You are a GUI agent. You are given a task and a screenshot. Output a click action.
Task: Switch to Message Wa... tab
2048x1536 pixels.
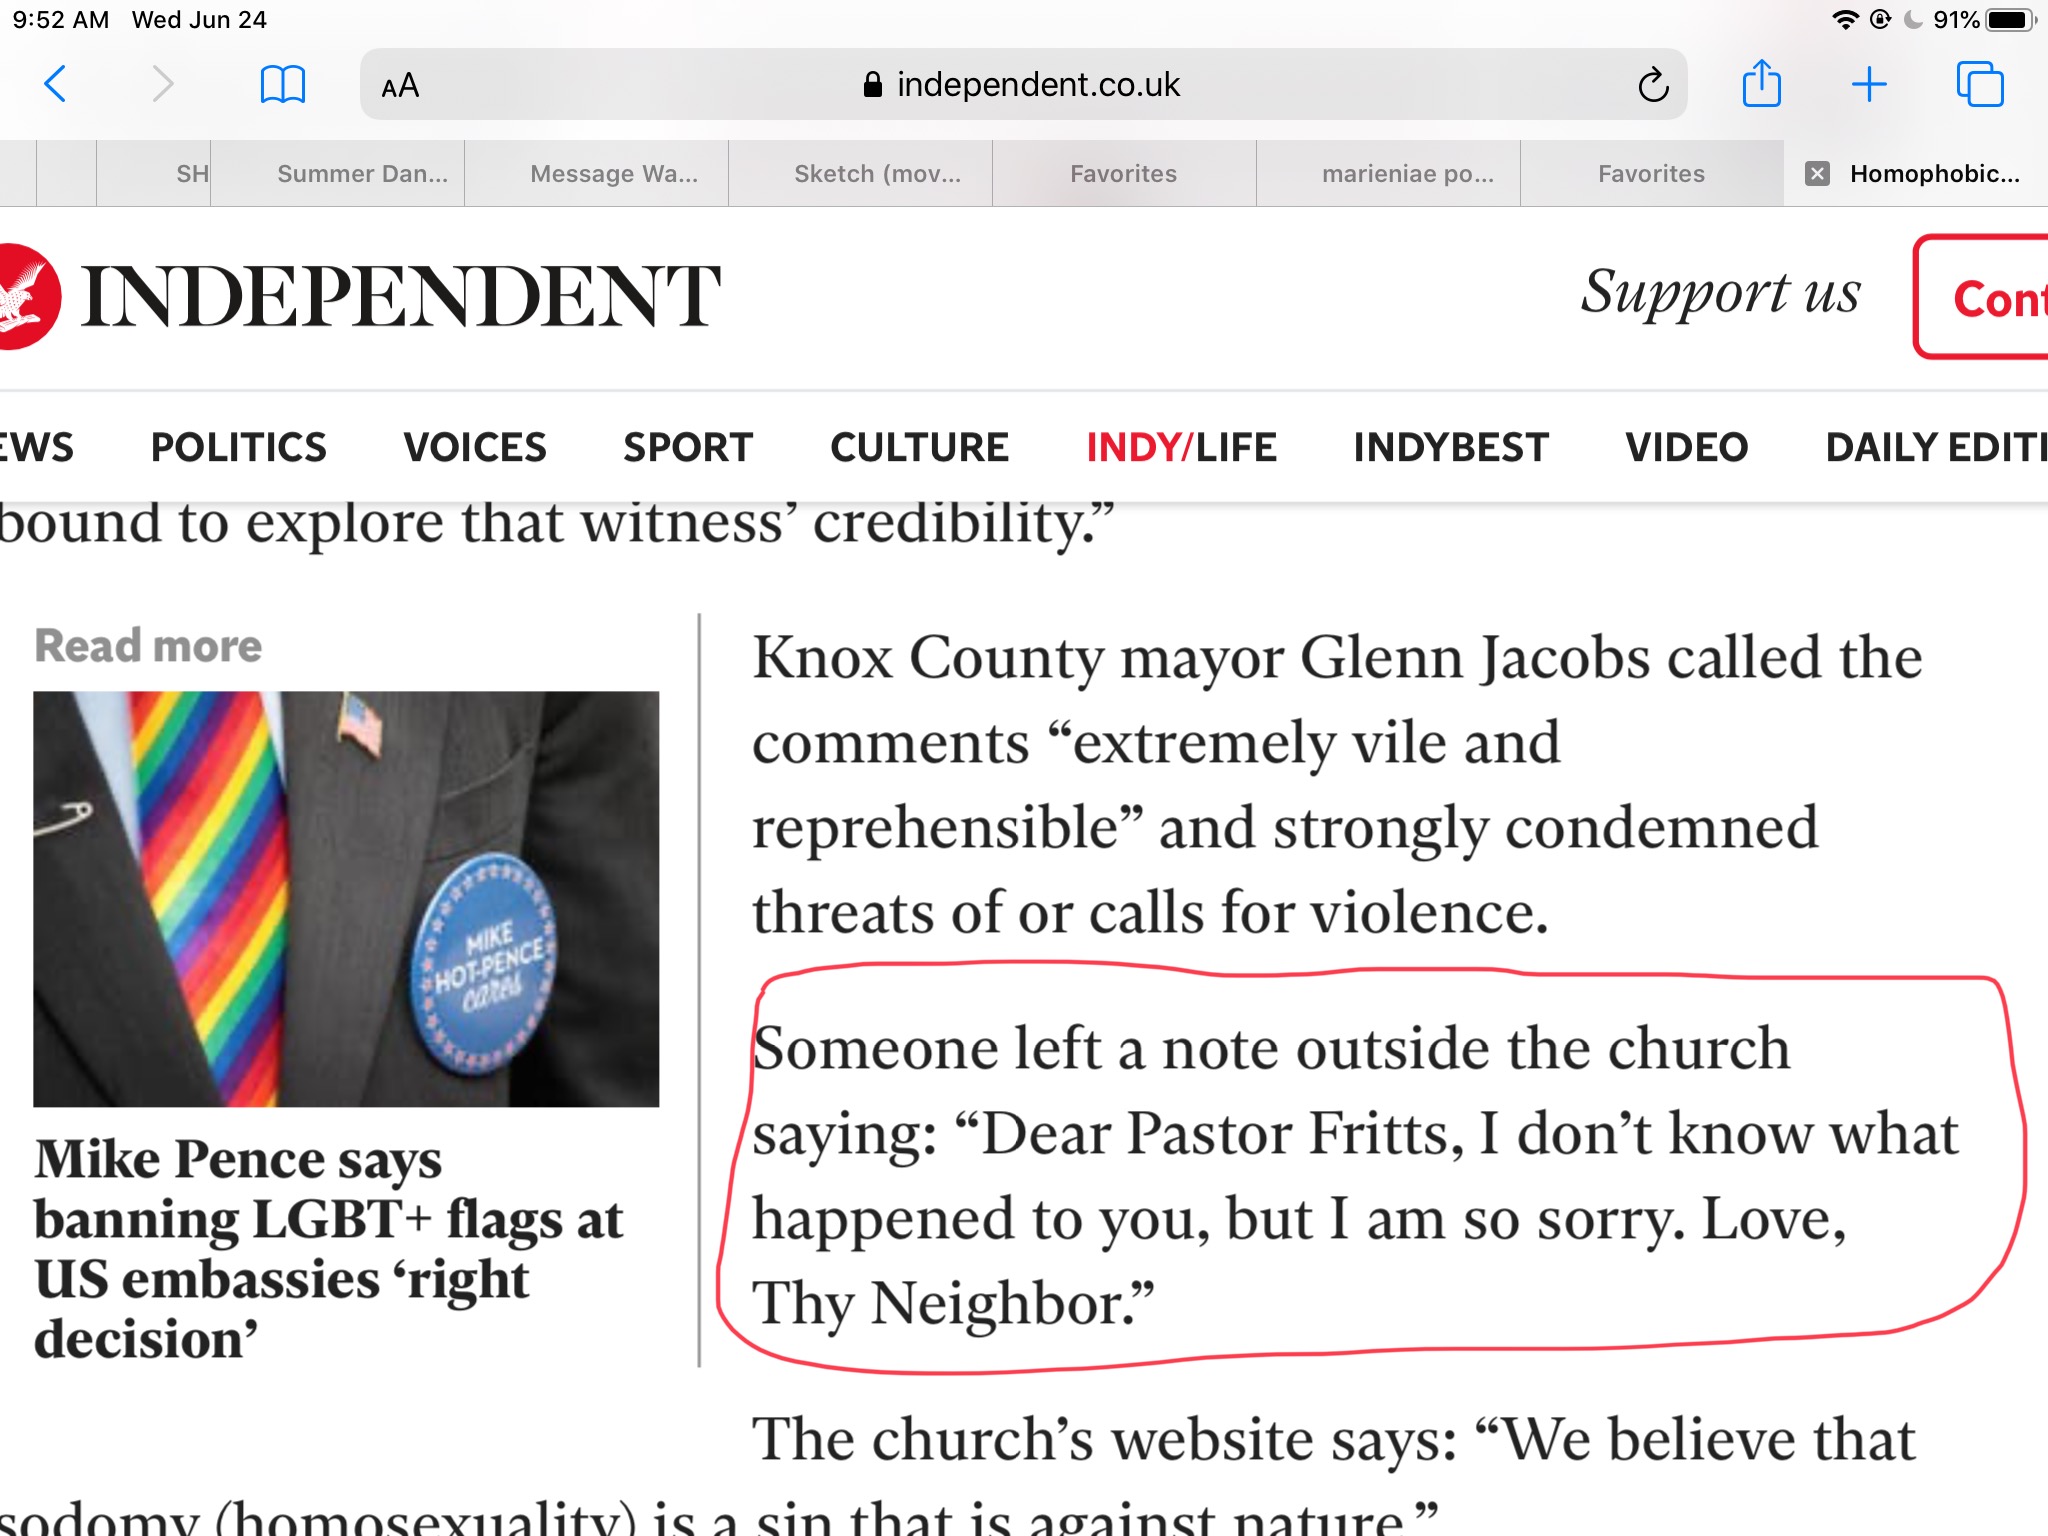pos(614,174)
